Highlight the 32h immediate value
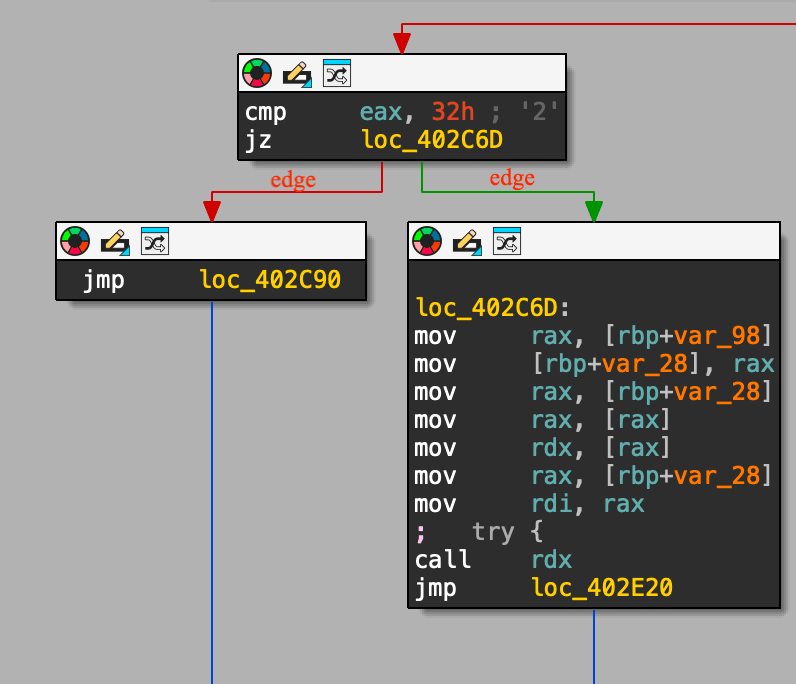 pos(452,111)
